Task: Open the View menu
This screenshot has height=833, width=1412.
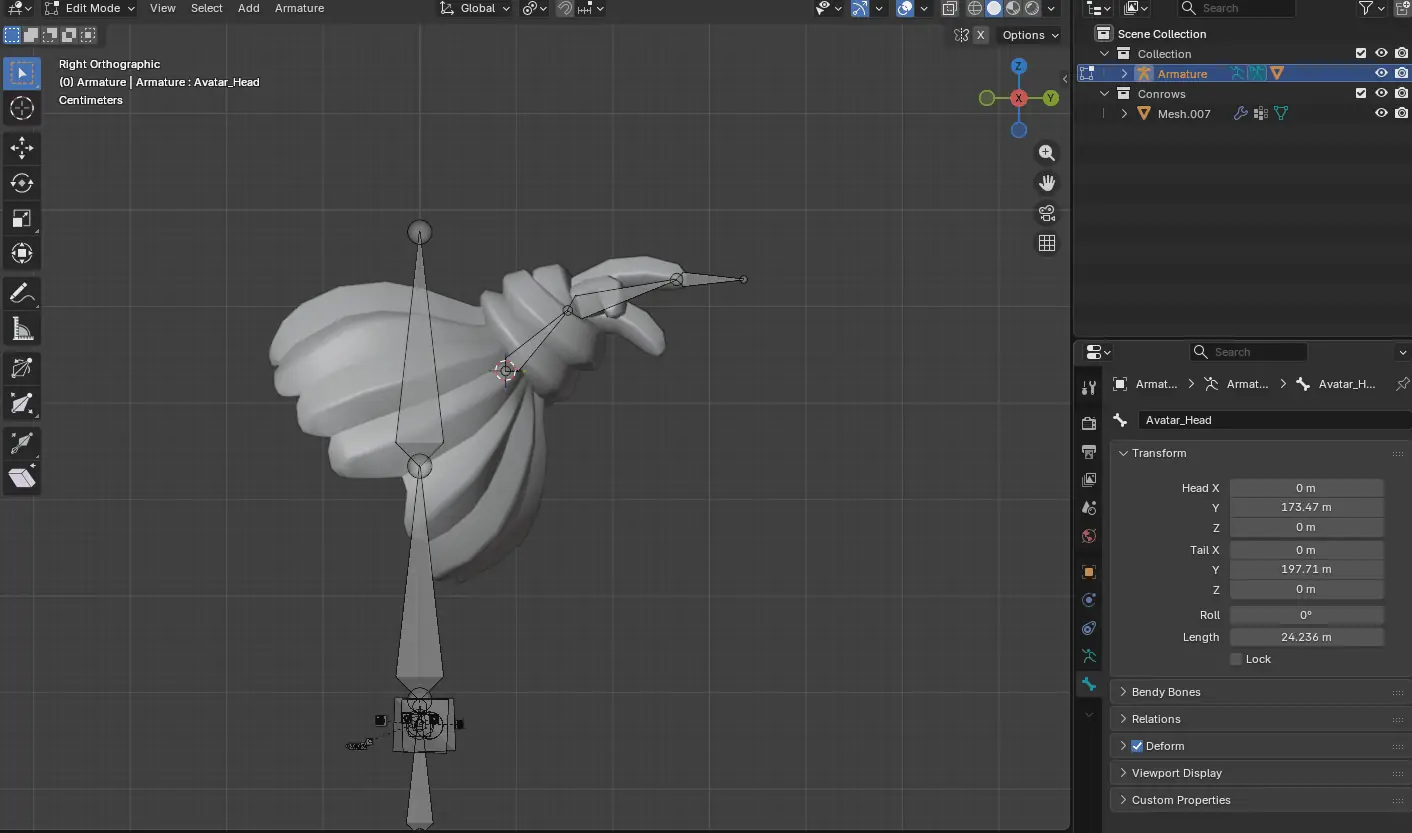Action: [163, 8]
